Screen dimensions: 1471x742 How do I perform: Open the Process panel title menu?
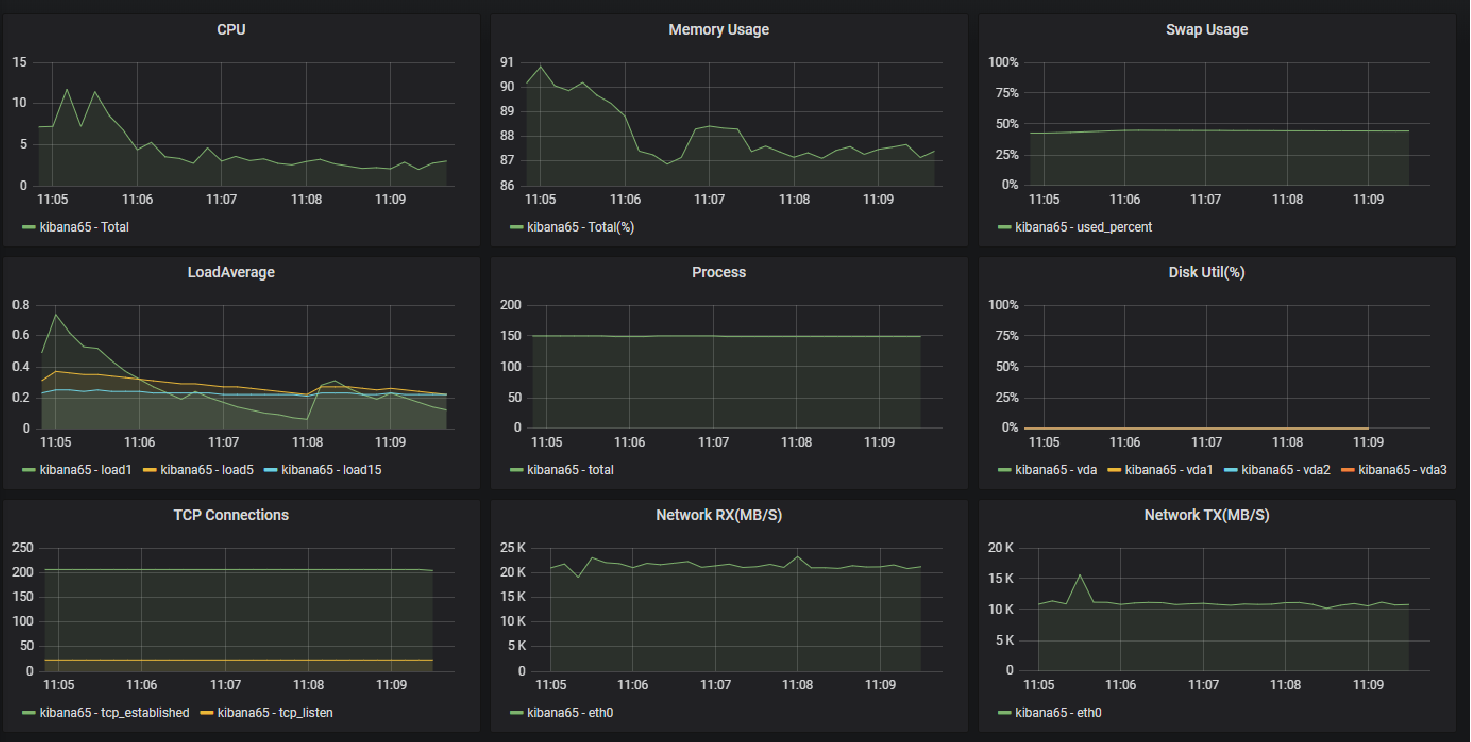point(718,272)
